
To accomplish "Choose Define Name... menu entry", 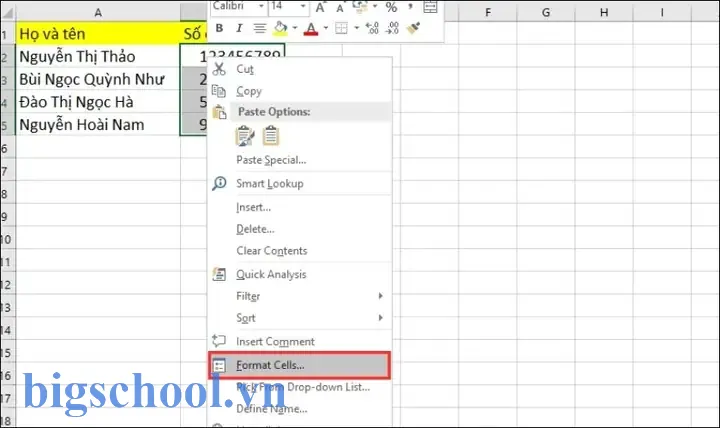I will [x=300, y=409].
